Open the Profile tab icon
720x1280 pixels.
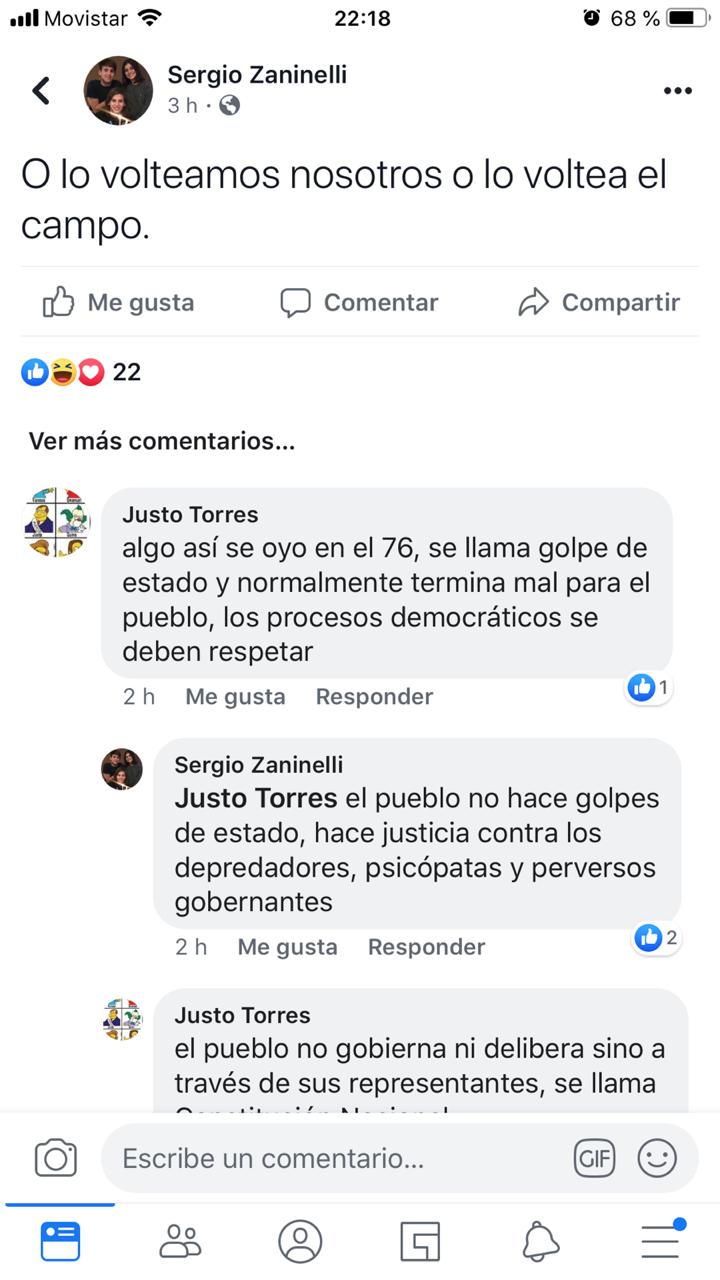(x=300, y=1241)
